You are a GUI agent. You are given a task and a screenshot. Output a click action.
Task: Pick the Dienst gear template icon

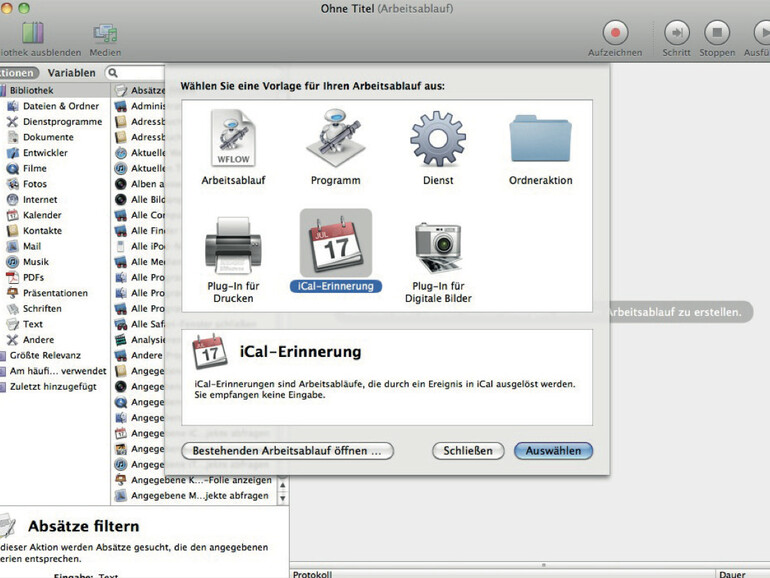click(438, 138)
